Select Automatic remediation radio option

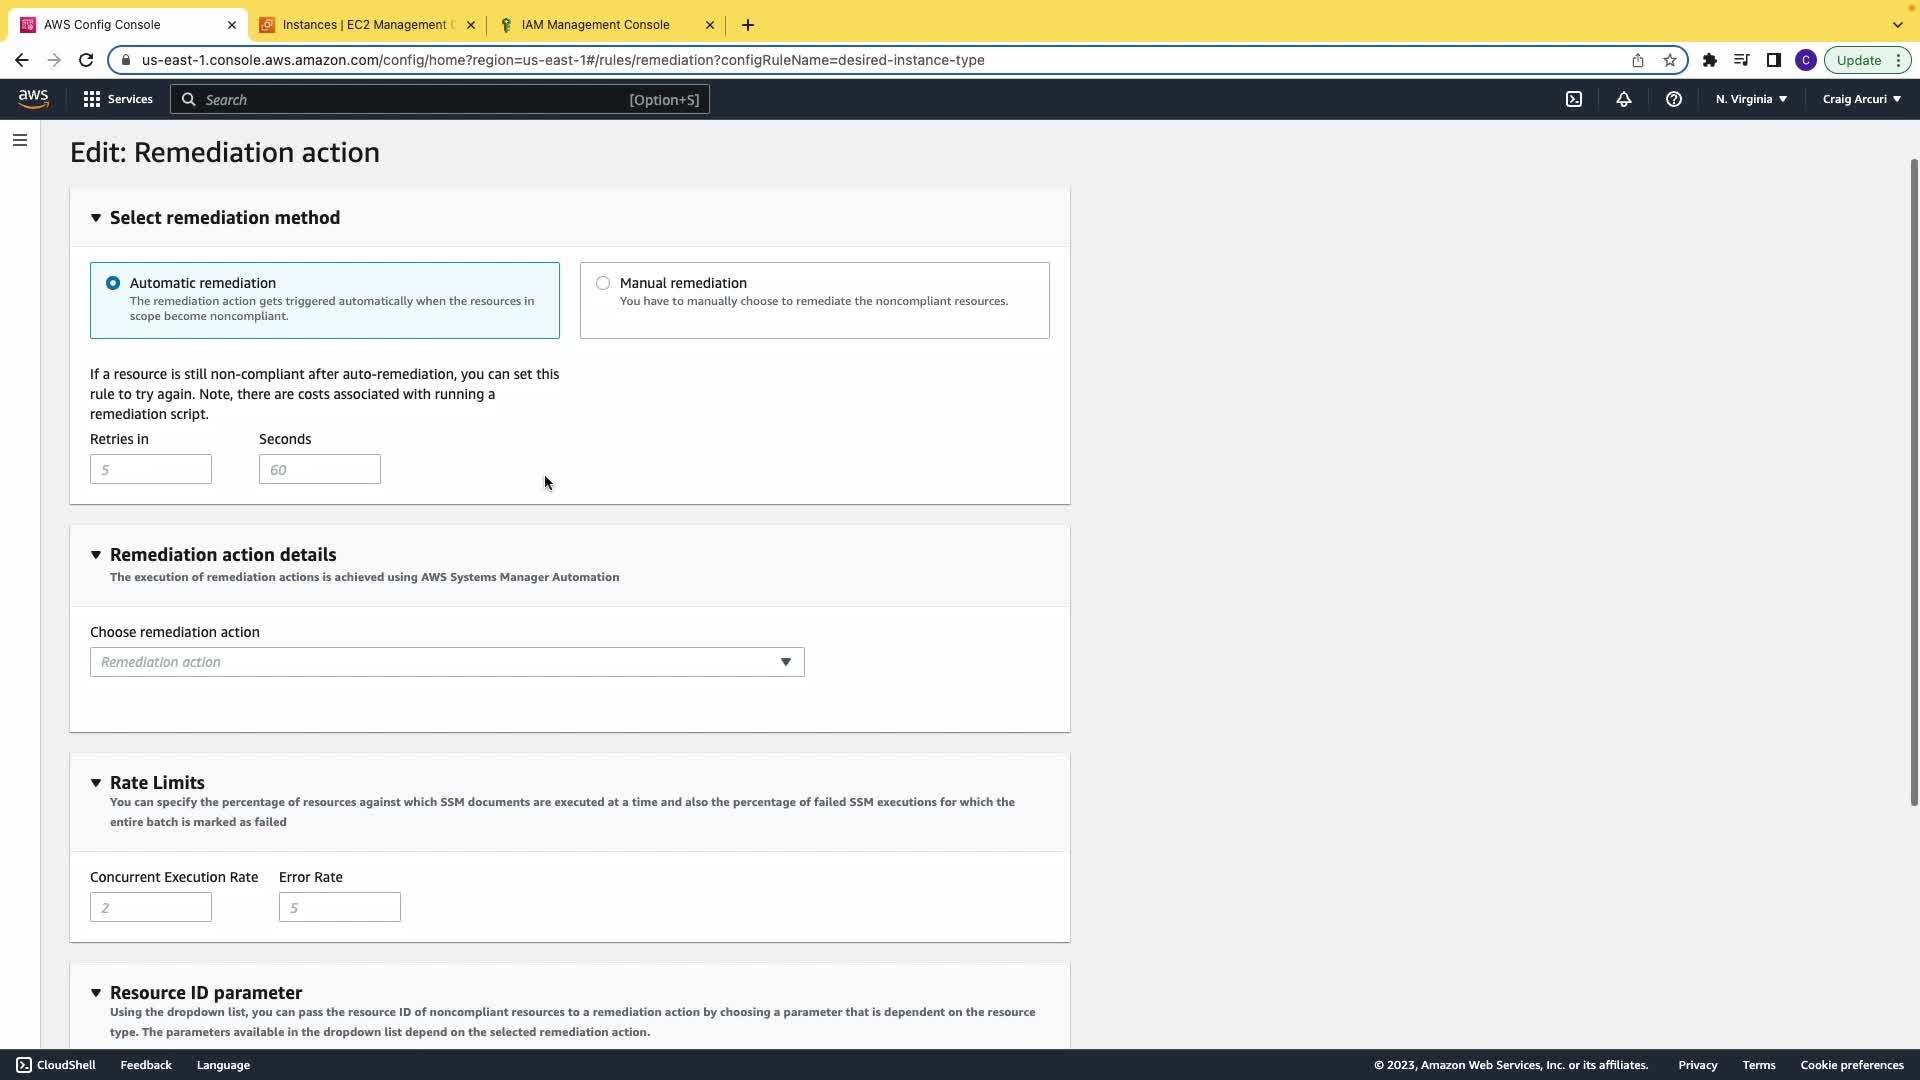(113, 283)
